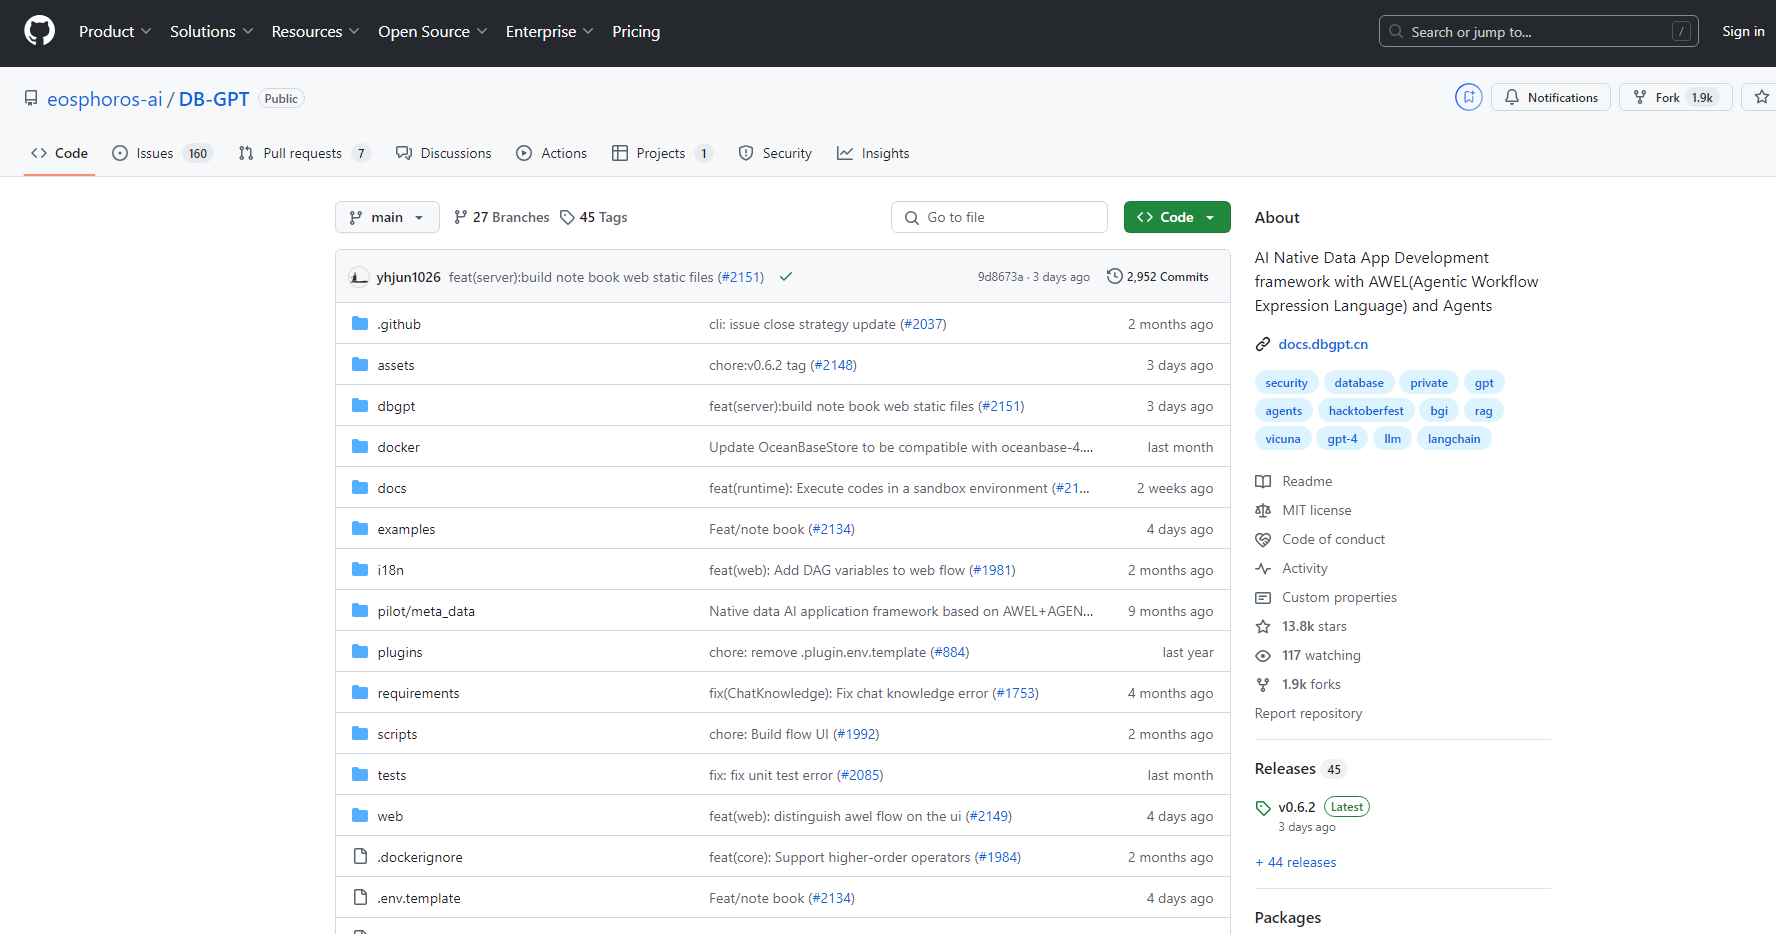Expand the Product navigation menu
This screenshot has height=934, width=1776.
point(114,31)
